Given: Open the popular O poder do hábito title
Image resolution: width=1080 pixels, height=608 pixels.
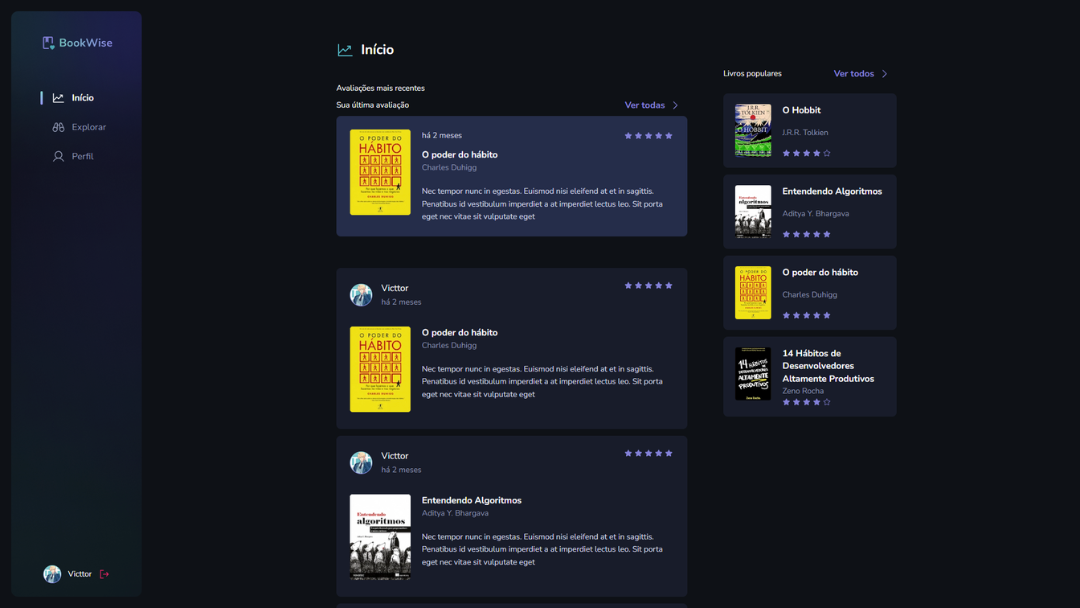Looking at the screenshot, I should pos(820,273).
